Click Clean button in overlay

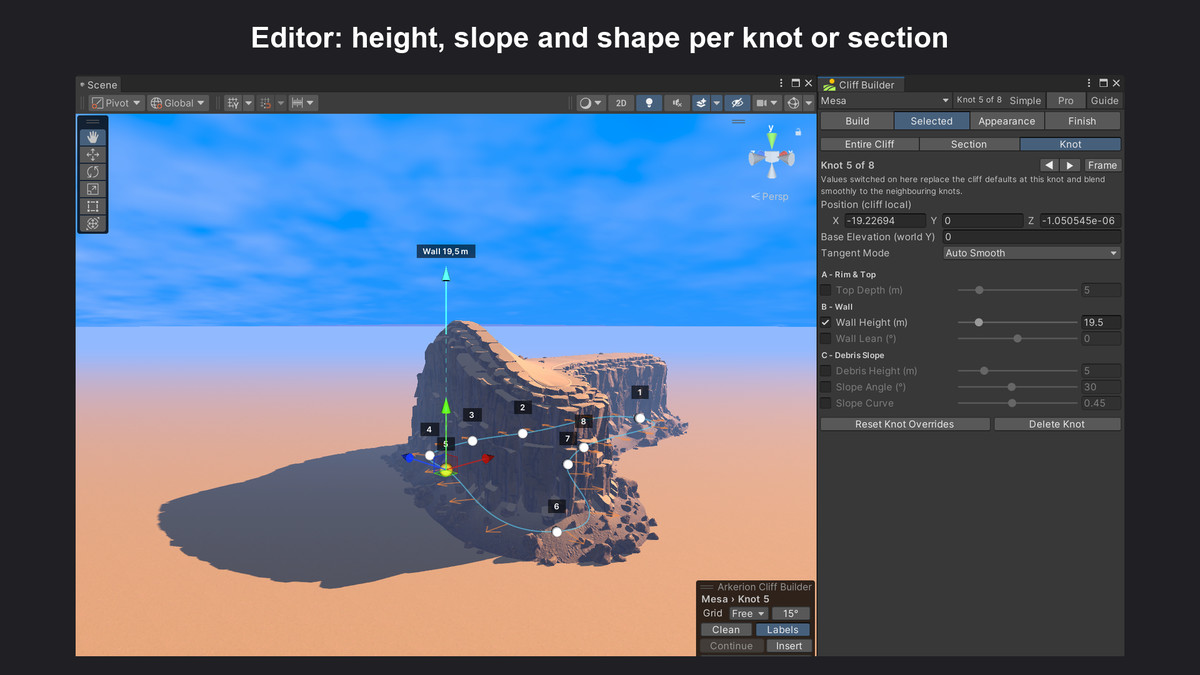pos(726,630)
